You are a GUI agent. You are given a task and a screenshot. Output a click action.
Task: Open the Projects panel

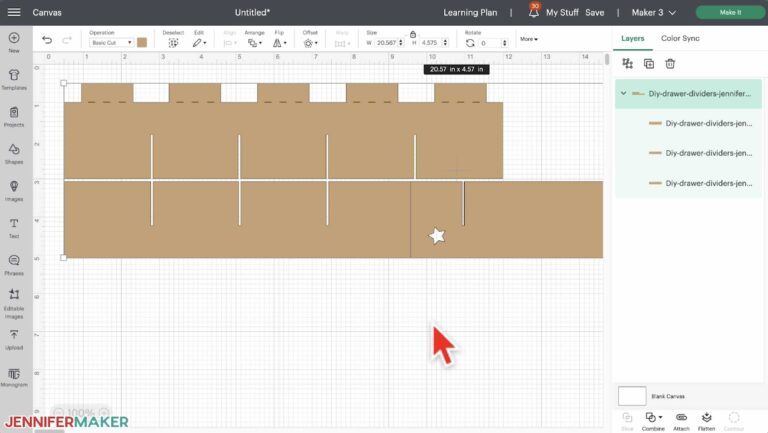(x=14, y=117)
